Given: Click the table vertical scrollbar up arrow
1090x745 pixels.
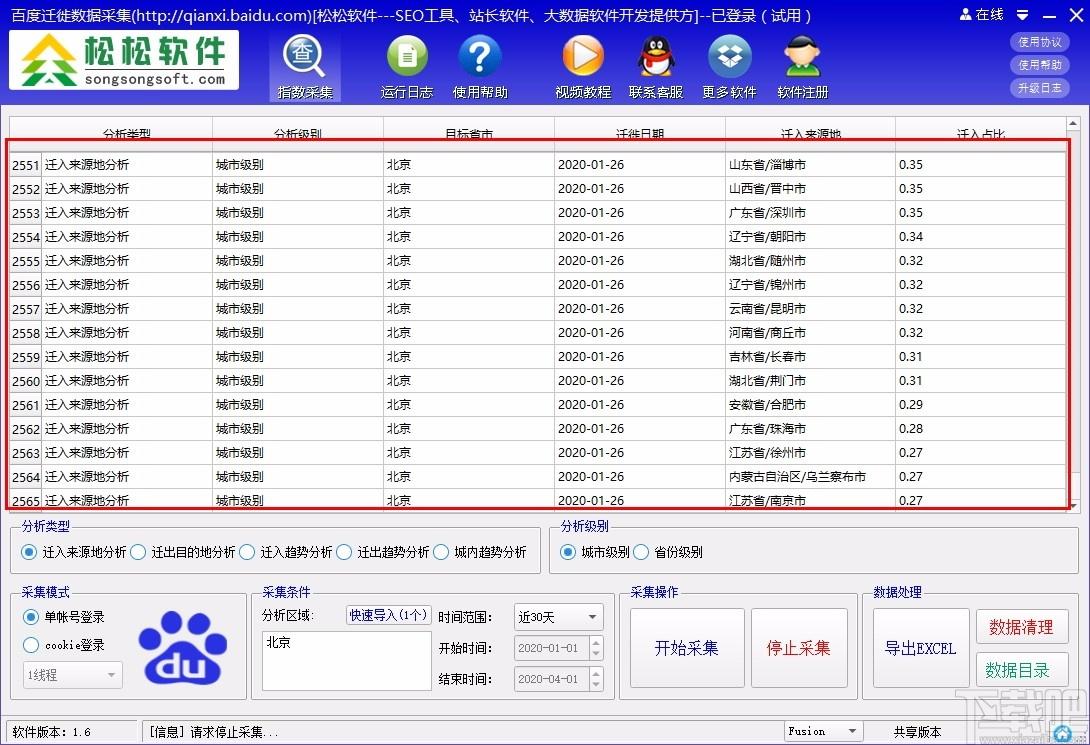Looking at the screenshot, I should [x=1073, y=124].
